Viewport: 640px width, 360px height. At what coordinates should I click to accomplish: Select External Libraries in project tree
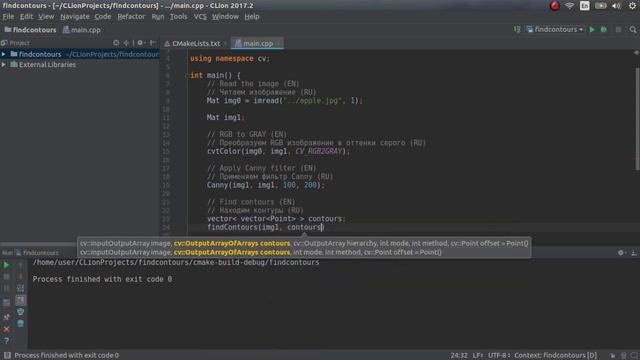point(47,64)
